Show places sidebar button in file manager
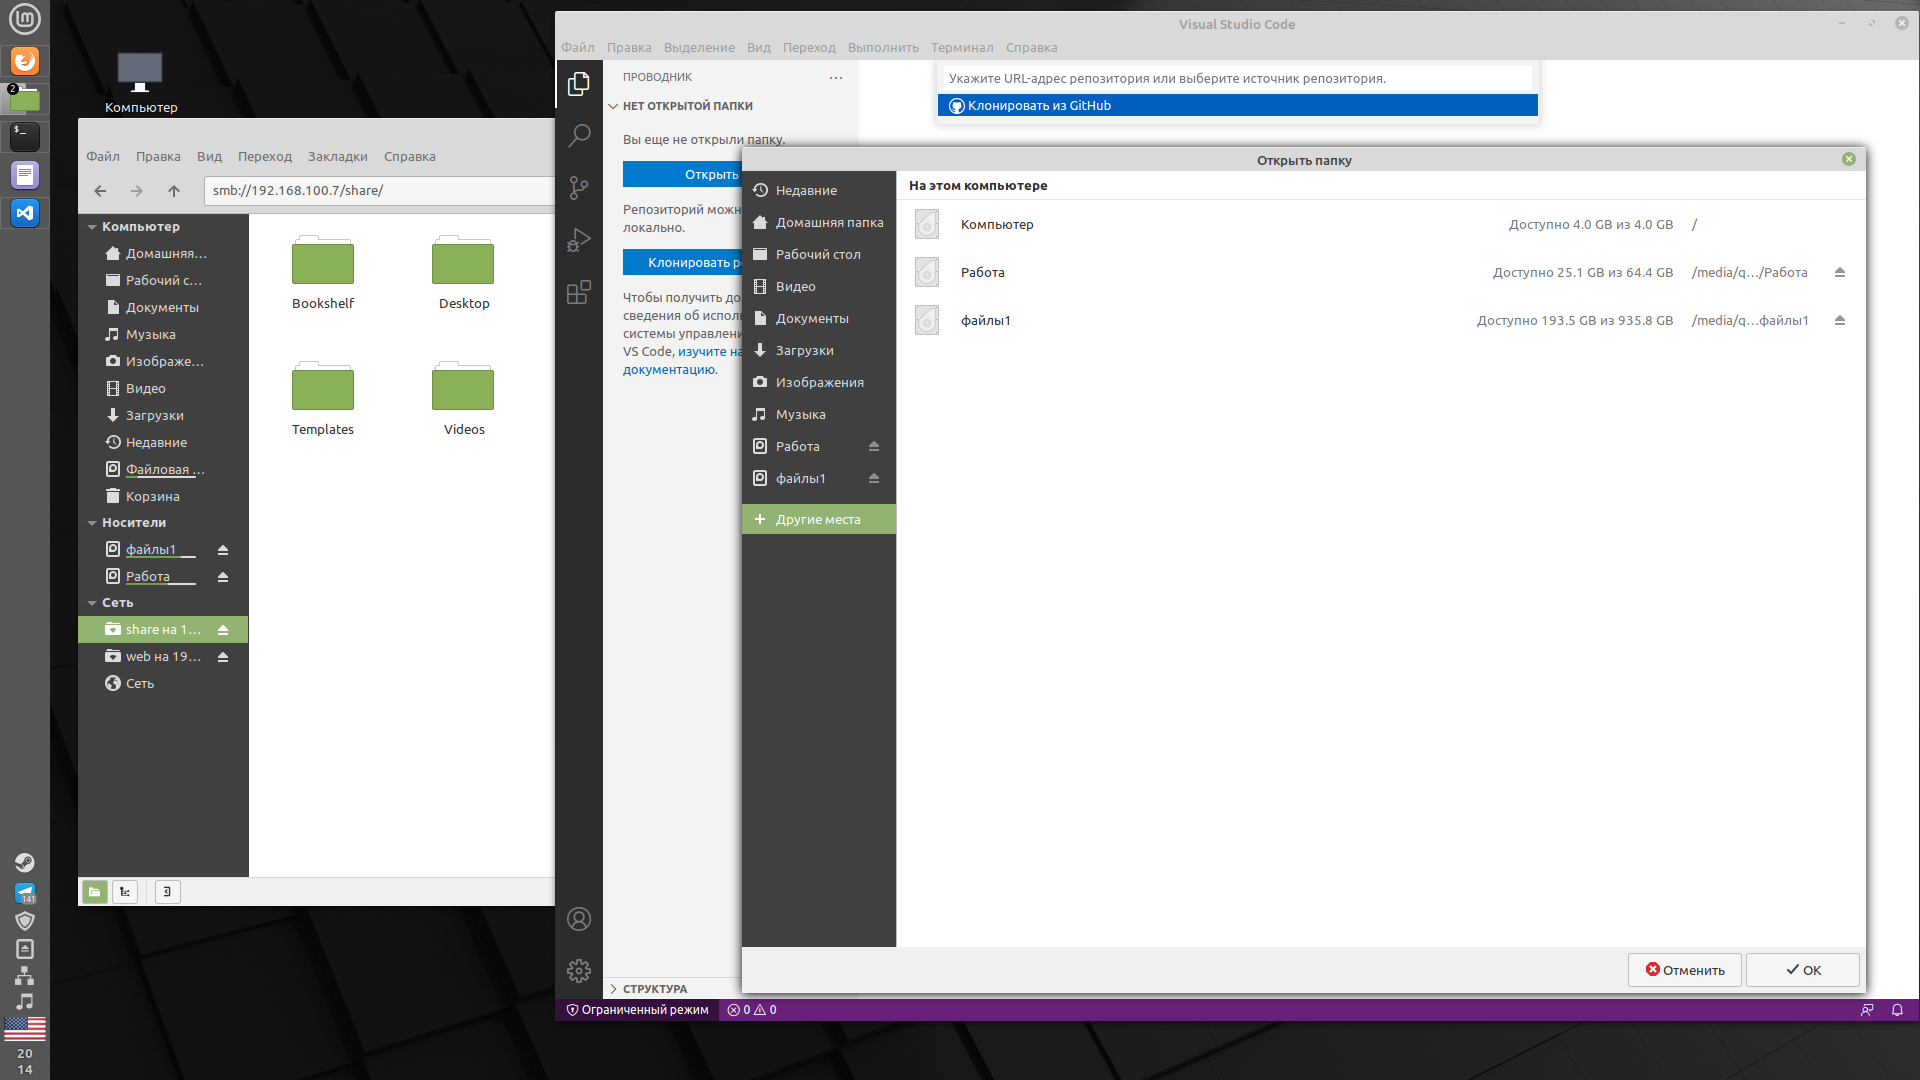This screenshot has height=1080, width=1920. [x=95, y=892]
